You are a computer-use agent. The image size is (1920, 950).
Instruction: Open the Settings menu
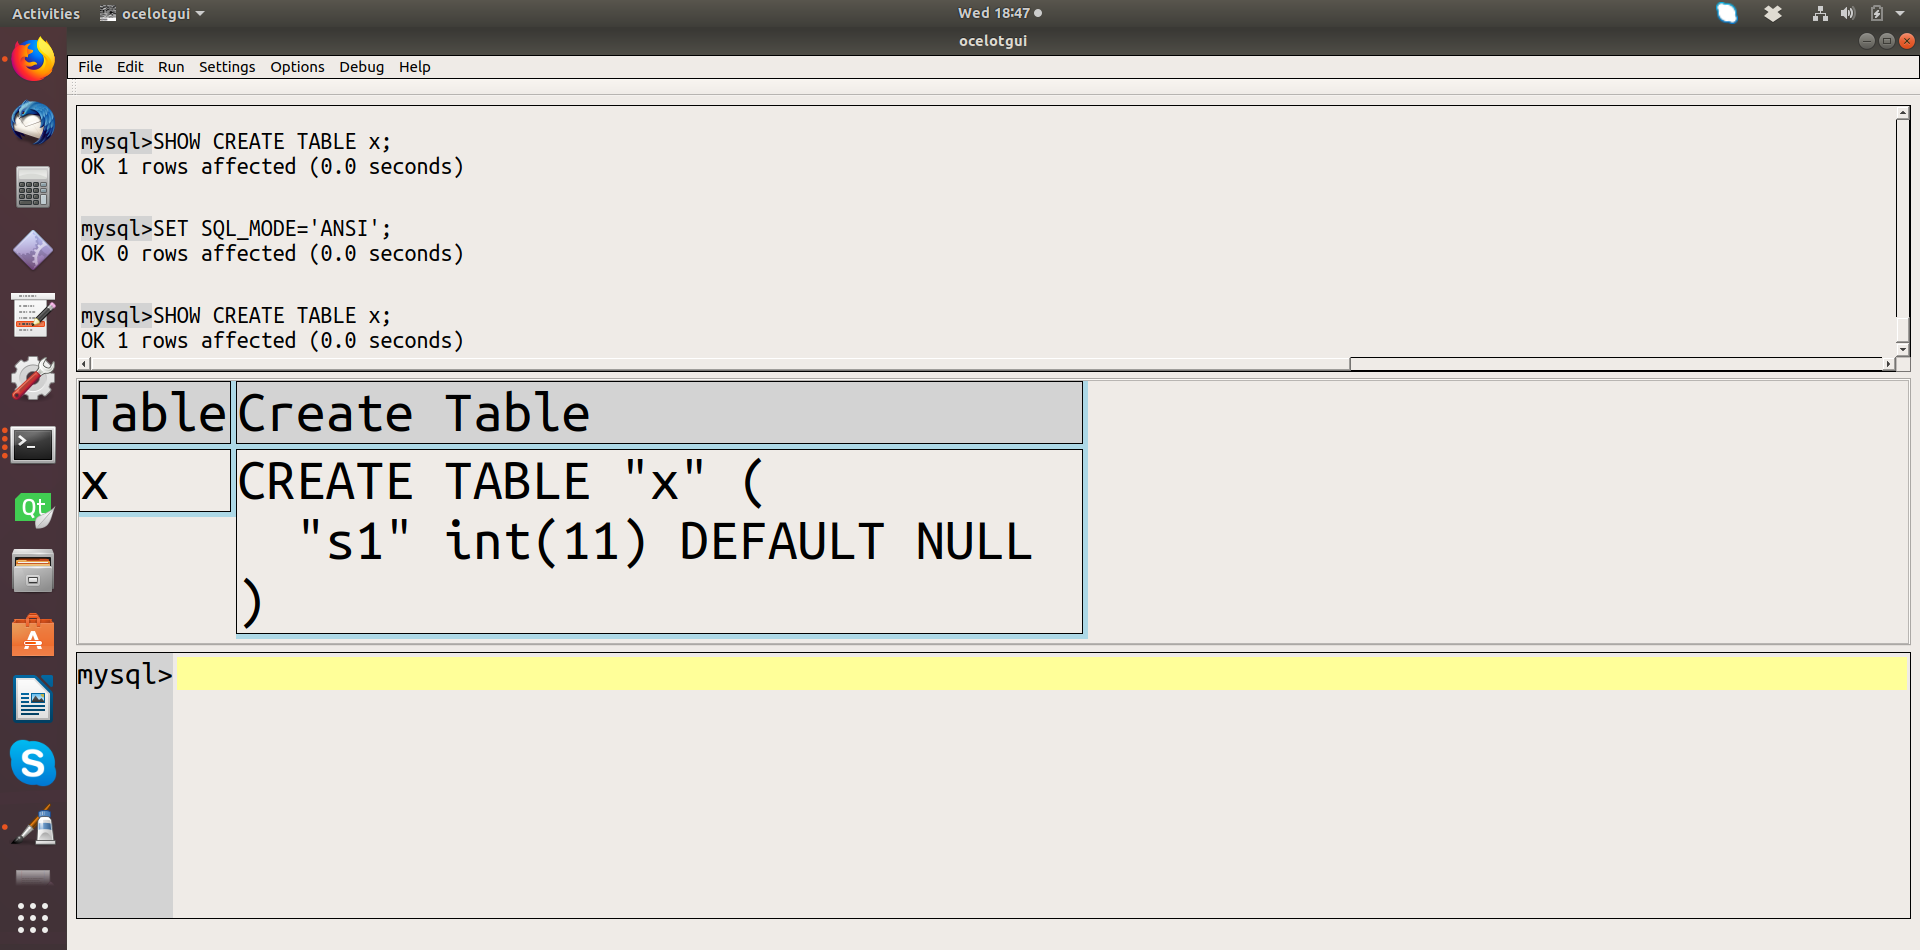click(227, 67)
